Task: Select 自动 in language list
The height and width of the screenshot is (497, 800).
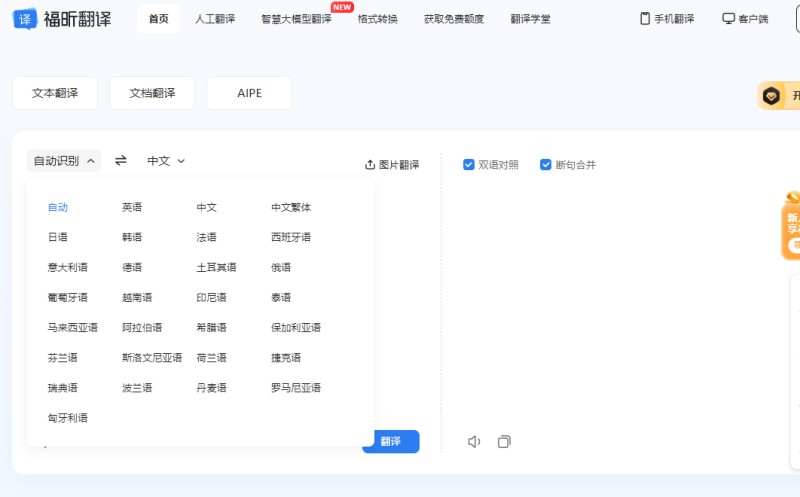Action: point(58,207)
